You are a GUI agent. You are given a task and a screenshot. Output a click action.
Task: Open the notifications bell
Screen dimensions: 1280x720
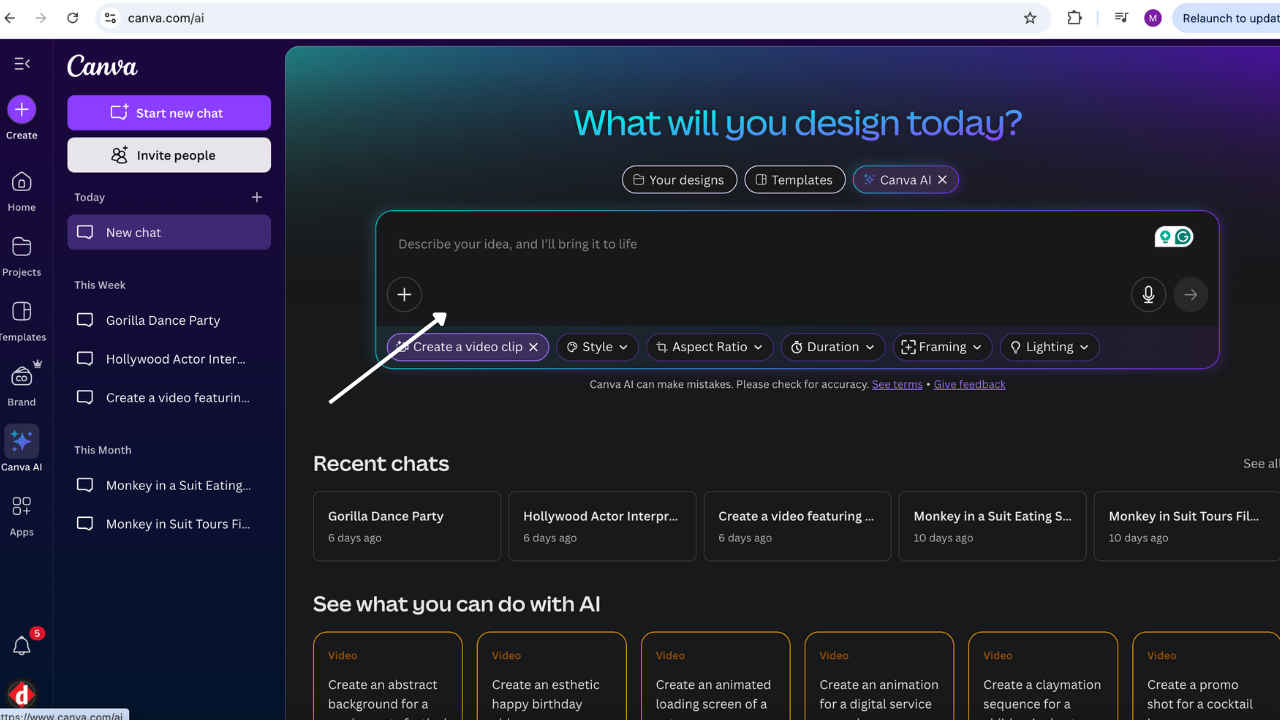(x=22, y=646)
